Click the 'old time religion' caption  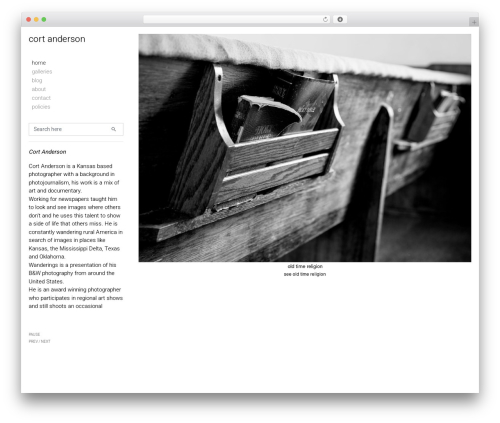tap(305, 266)
